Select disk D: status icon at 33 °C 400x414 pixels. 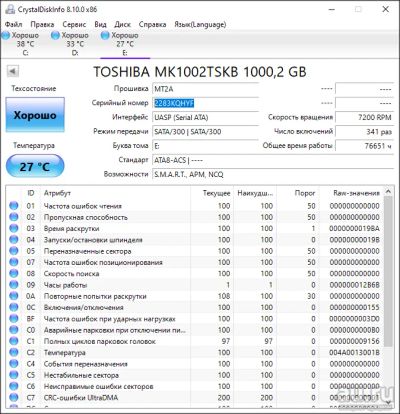tap(55, 35)
